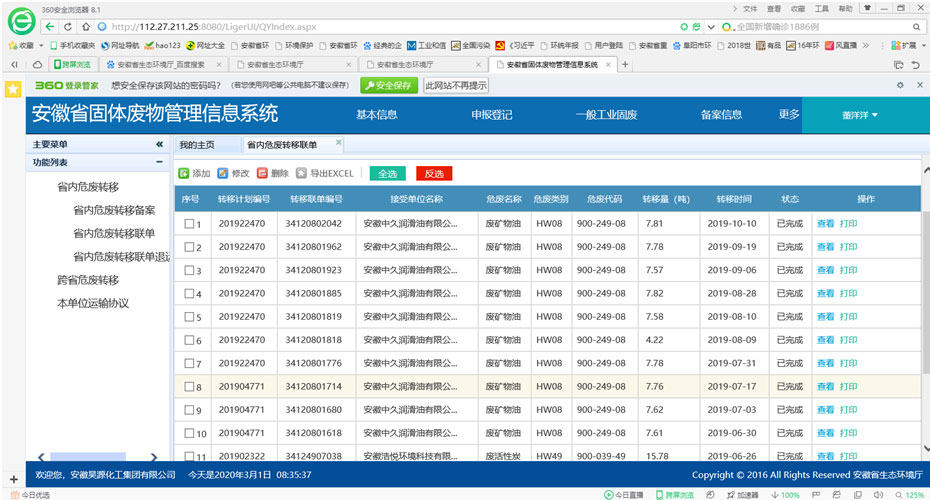
Task: Switch to the 我的主页 tab
Action: tap(197, 145)
